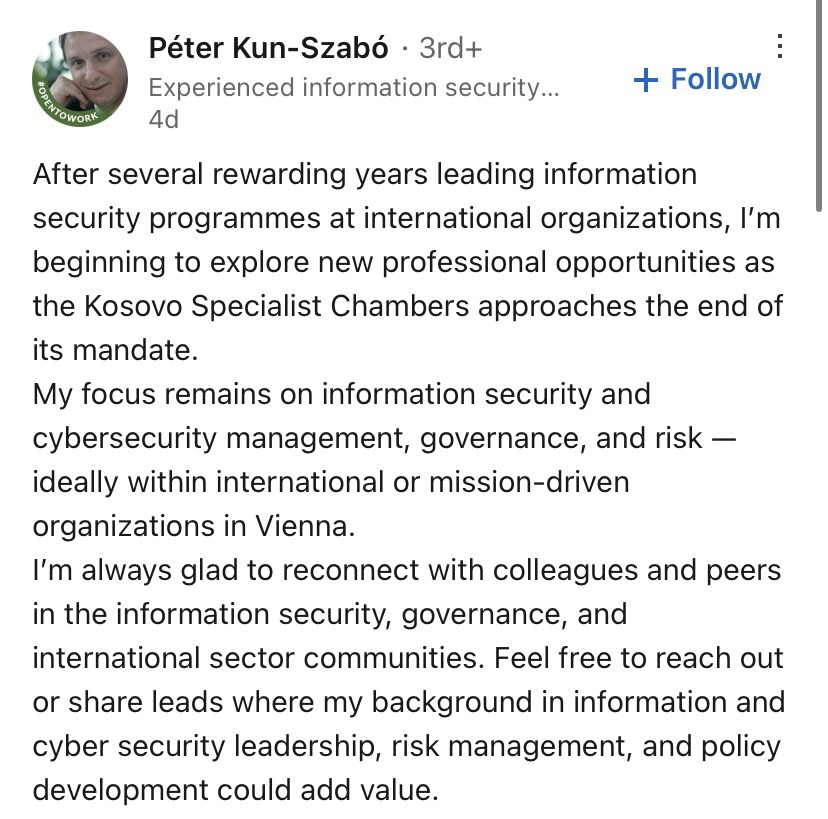Click the paragraph starting "After several rewarding years"
Image resolution: width=828 pixels, height=819 pixels.
(365, 174)
